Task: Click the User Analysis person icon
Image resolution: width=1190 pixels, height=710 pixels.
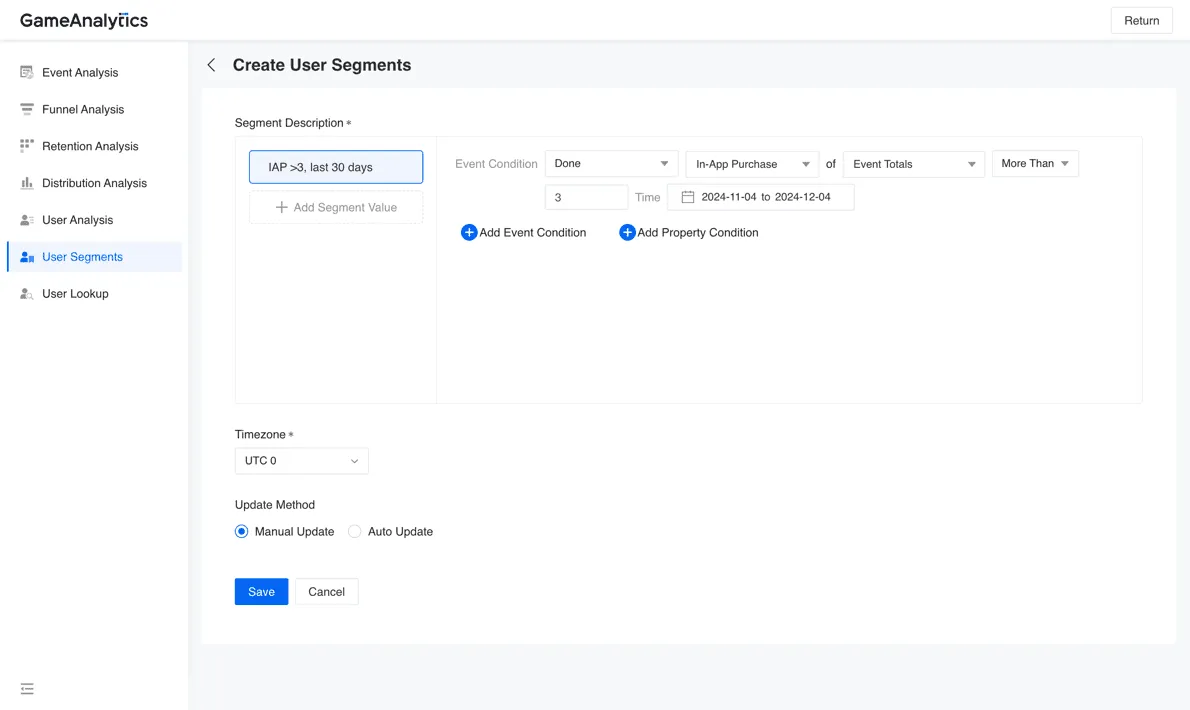Action: [x=27, y=220]
